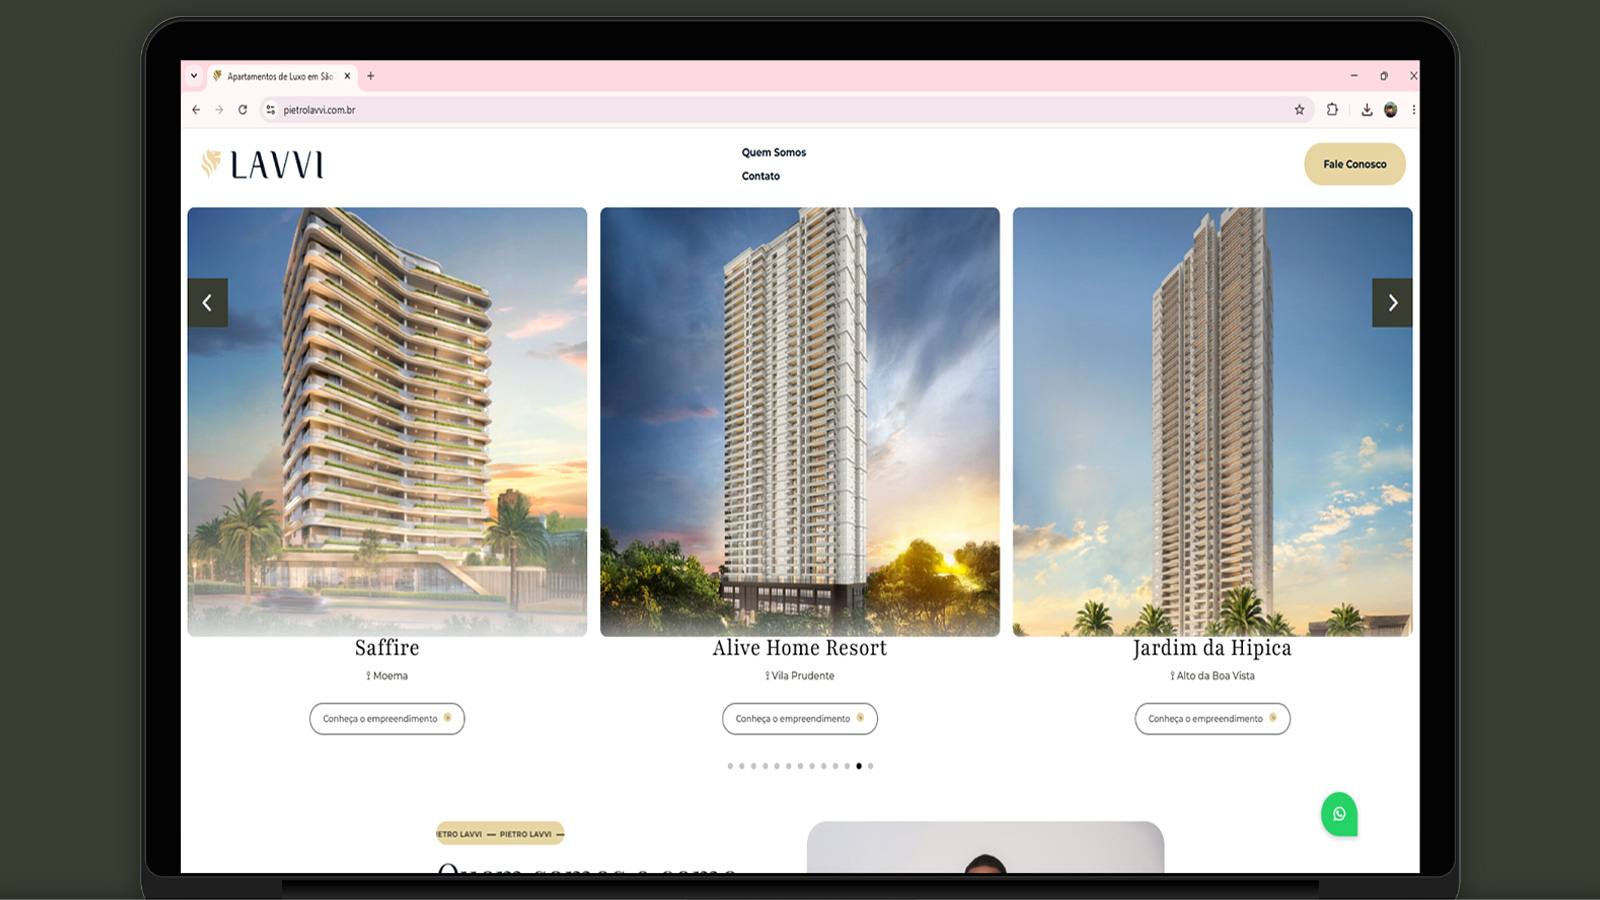Screen dimensions: 1600x900
Task: Click Conheça o empreendimento under Alive Home Resort
Action: 800,719
